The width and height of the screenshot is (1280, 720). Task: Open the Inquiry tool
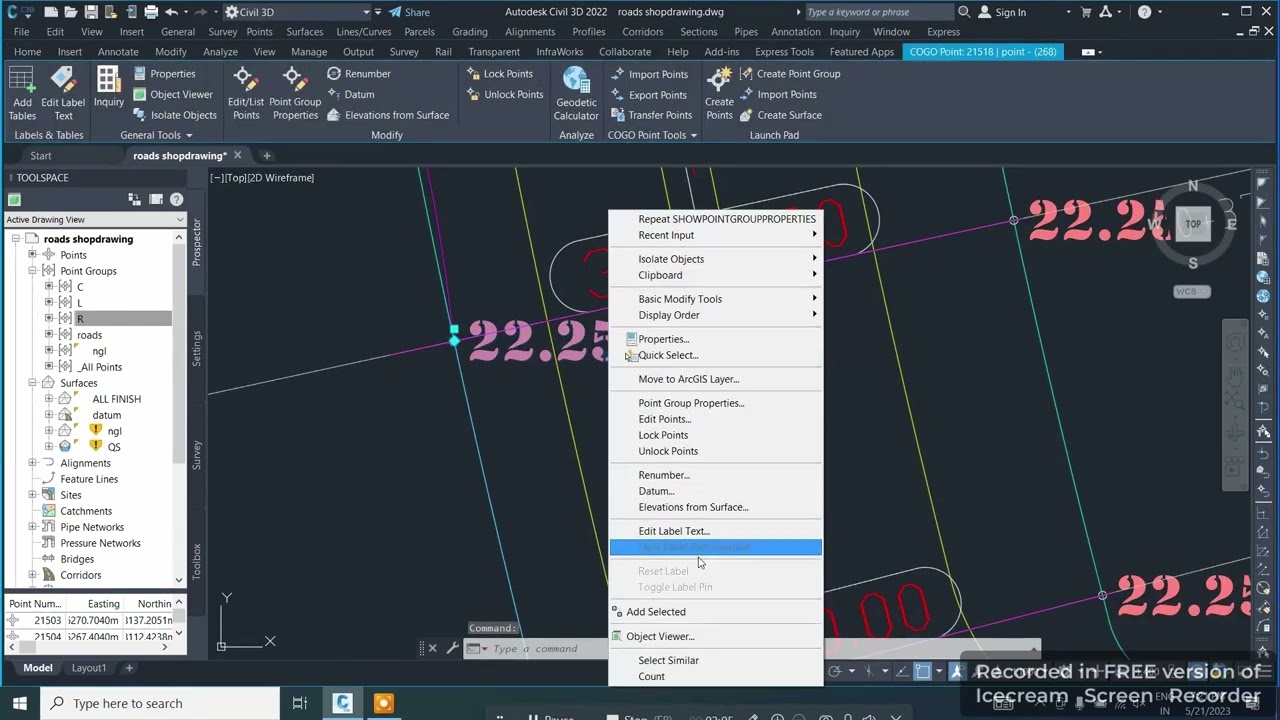(x=108, y=88)
